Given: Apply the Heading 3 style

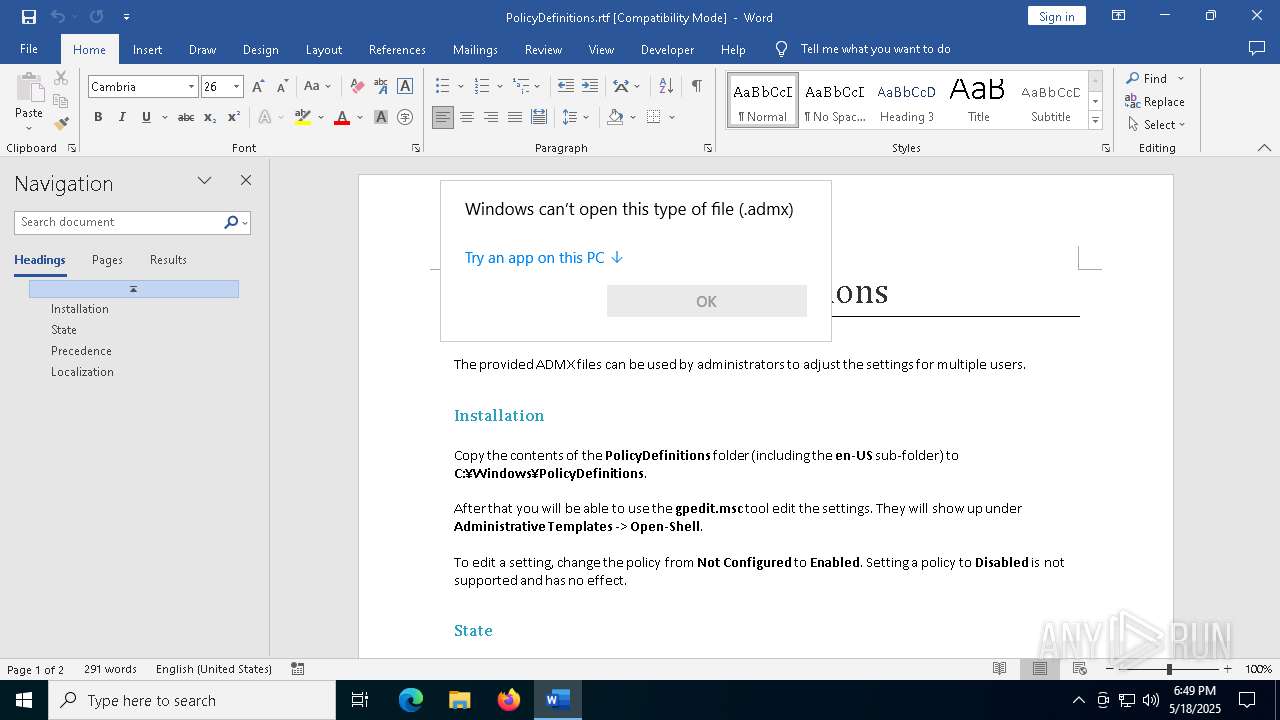Looking at the screenshot, I should 907,100.
